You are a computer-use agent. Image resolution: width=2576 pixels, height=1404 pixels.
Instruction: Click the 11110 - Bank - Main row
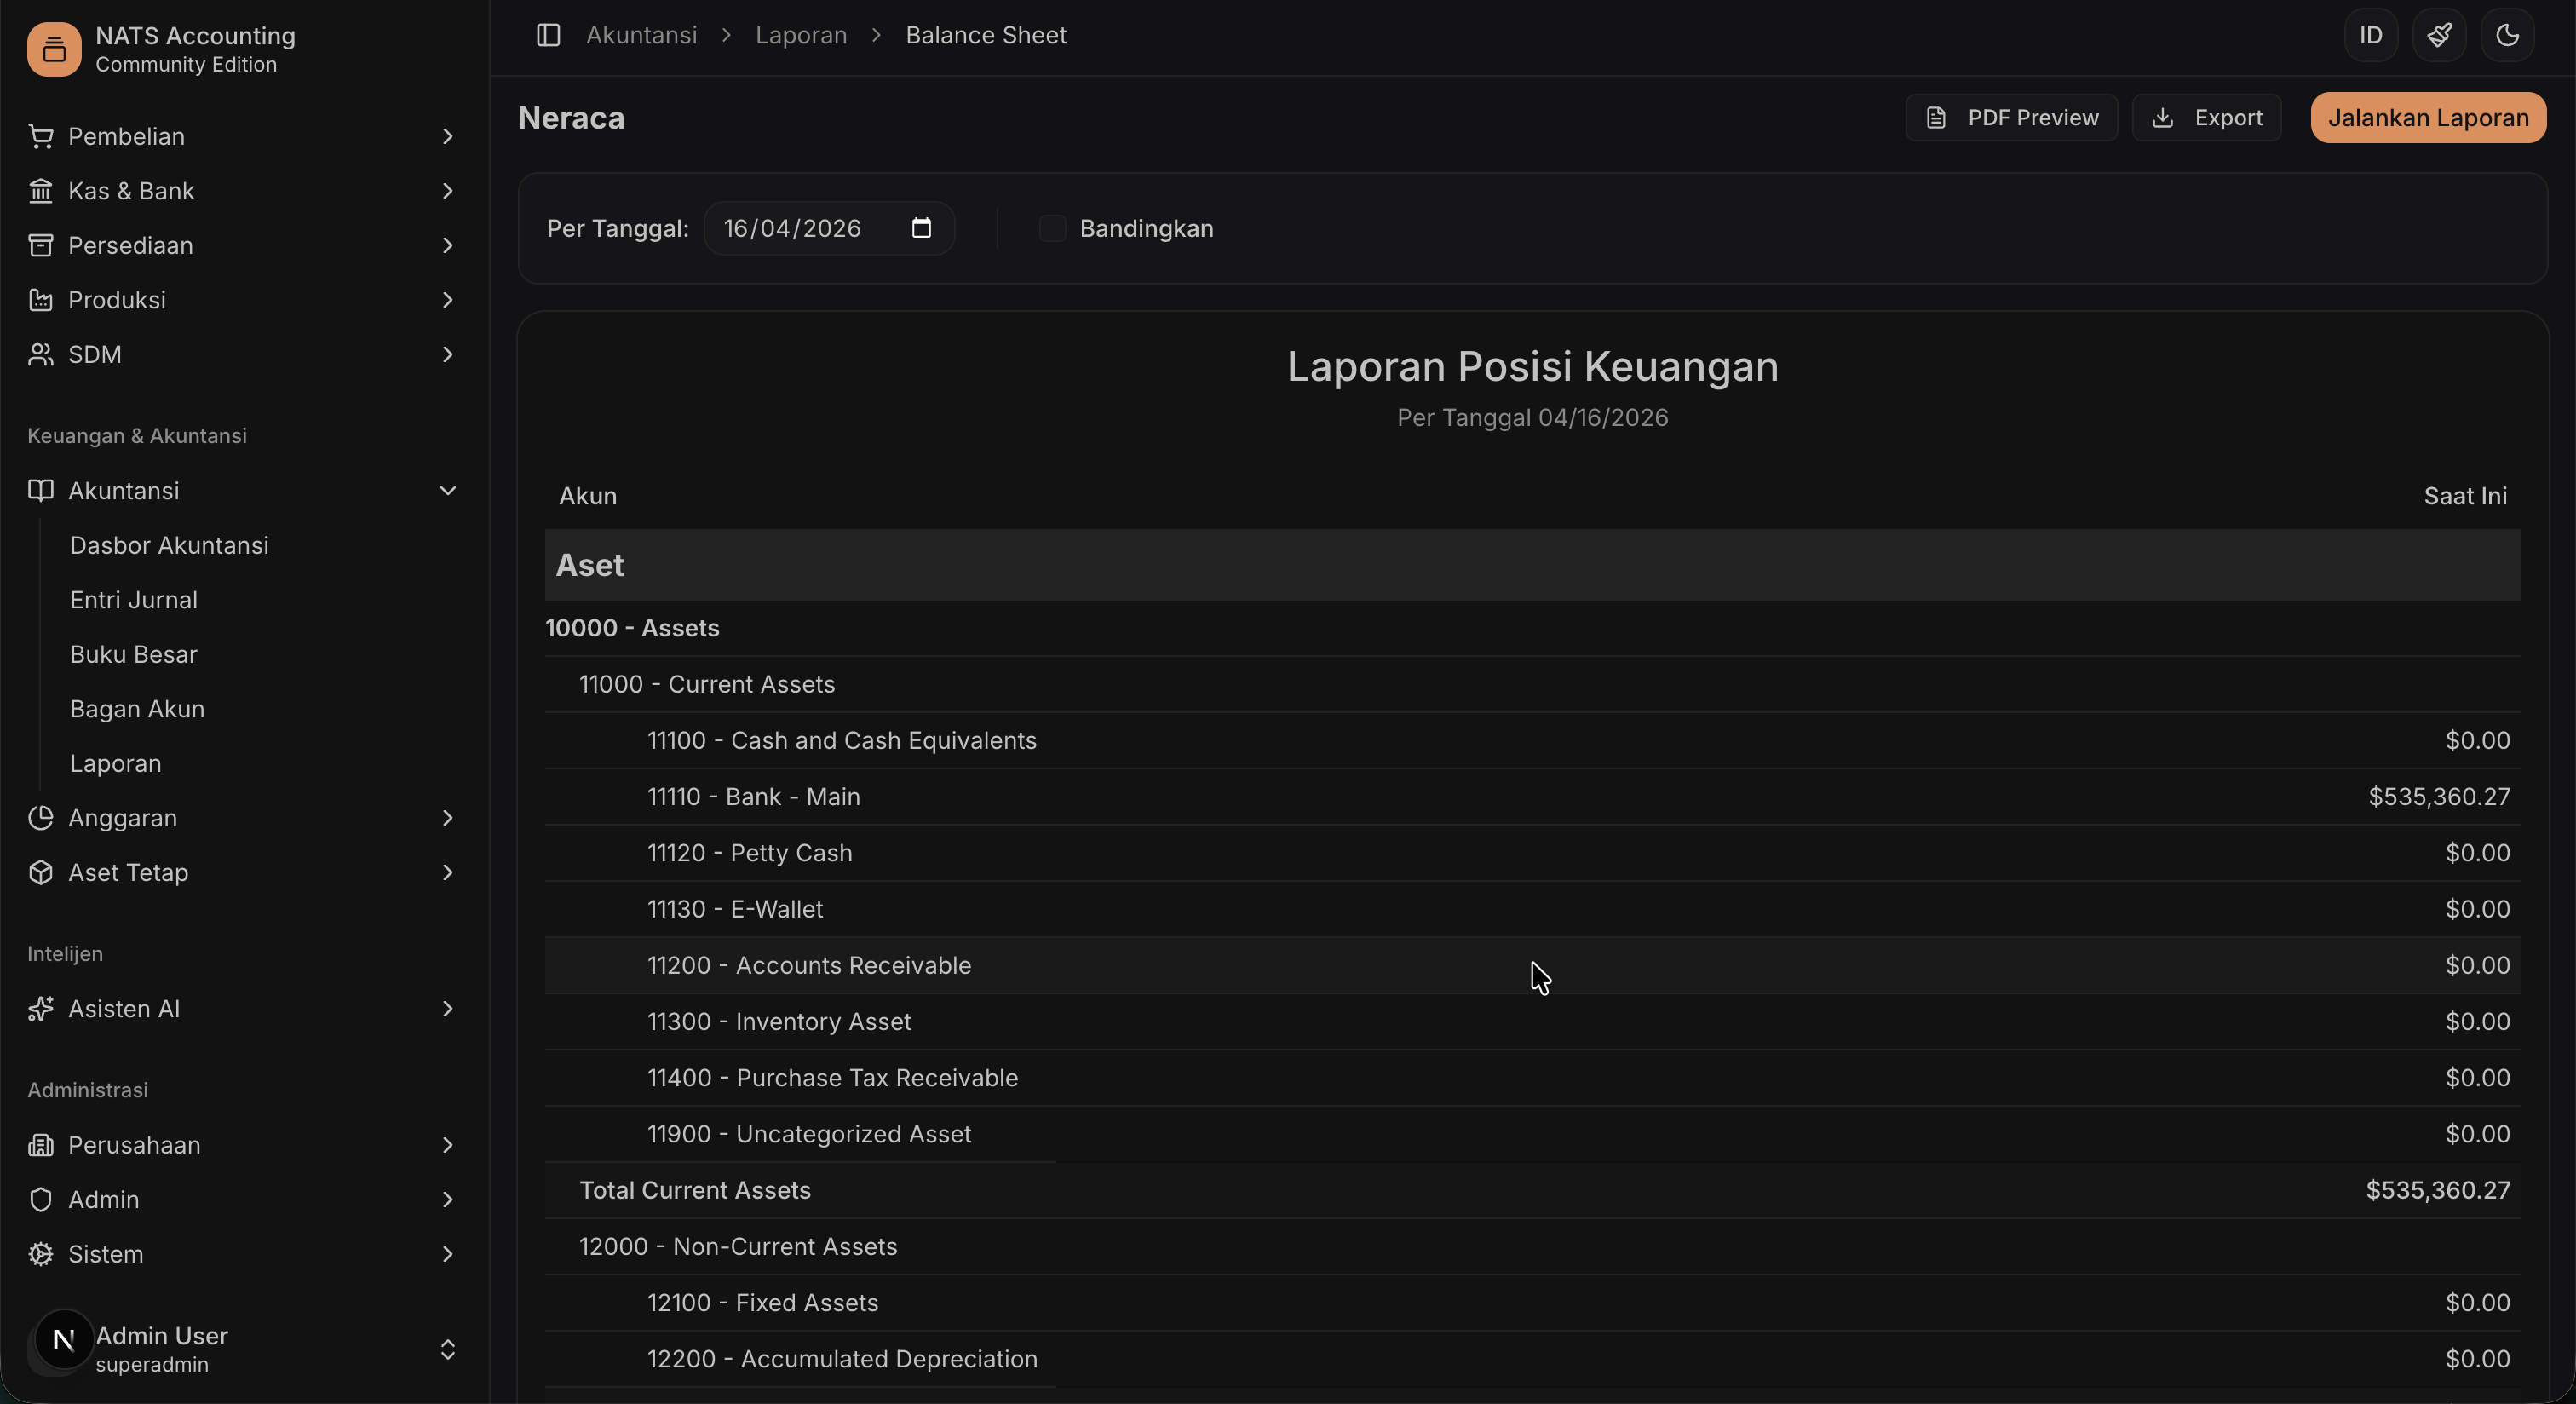pyautogui.click(x=1532, y=797)
